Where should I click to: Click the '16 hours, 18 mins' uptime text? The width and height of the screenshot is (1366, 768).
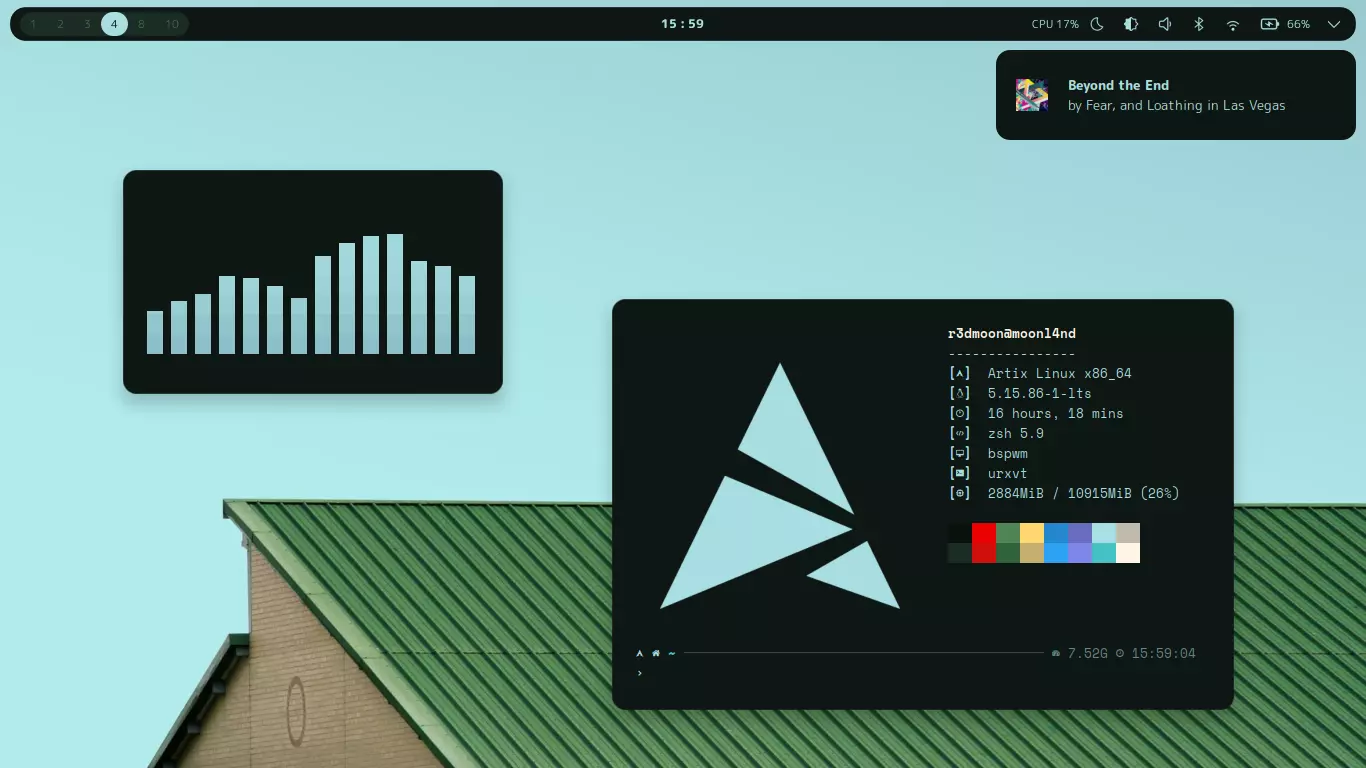[x=1056, y=413]
